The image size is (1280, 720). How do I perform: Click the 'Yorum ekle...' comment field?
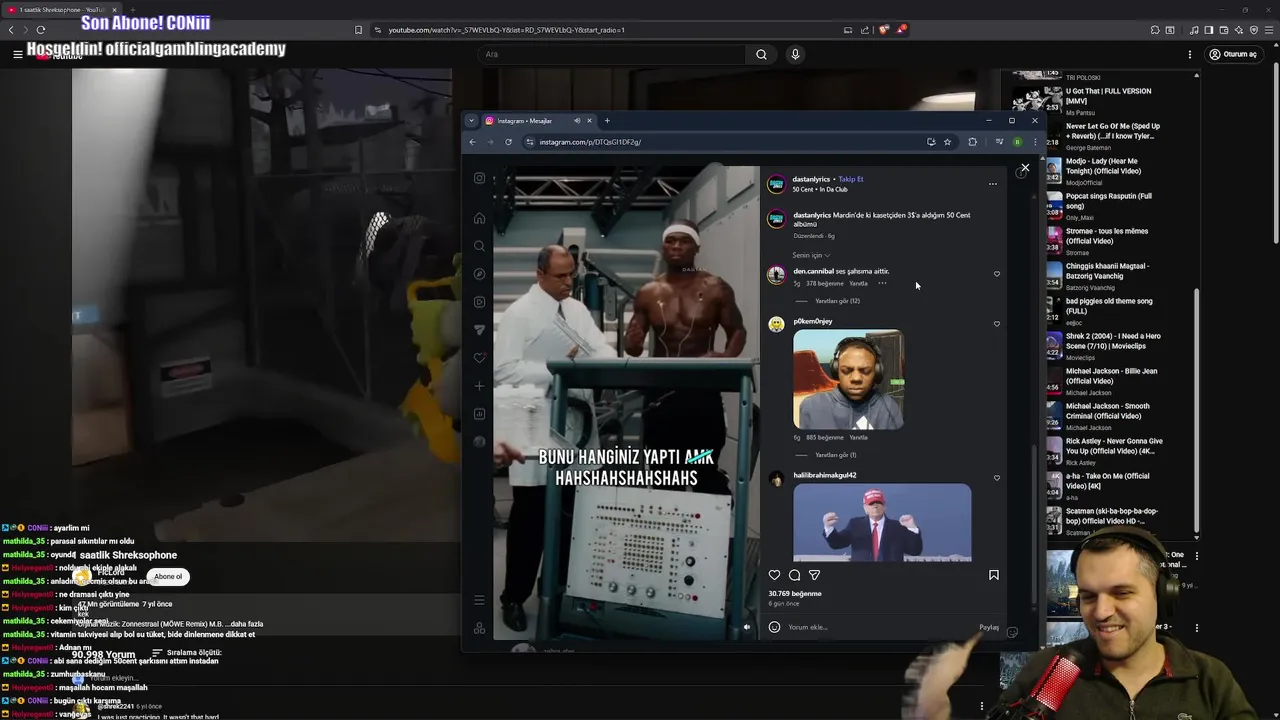tap(880, 627)
